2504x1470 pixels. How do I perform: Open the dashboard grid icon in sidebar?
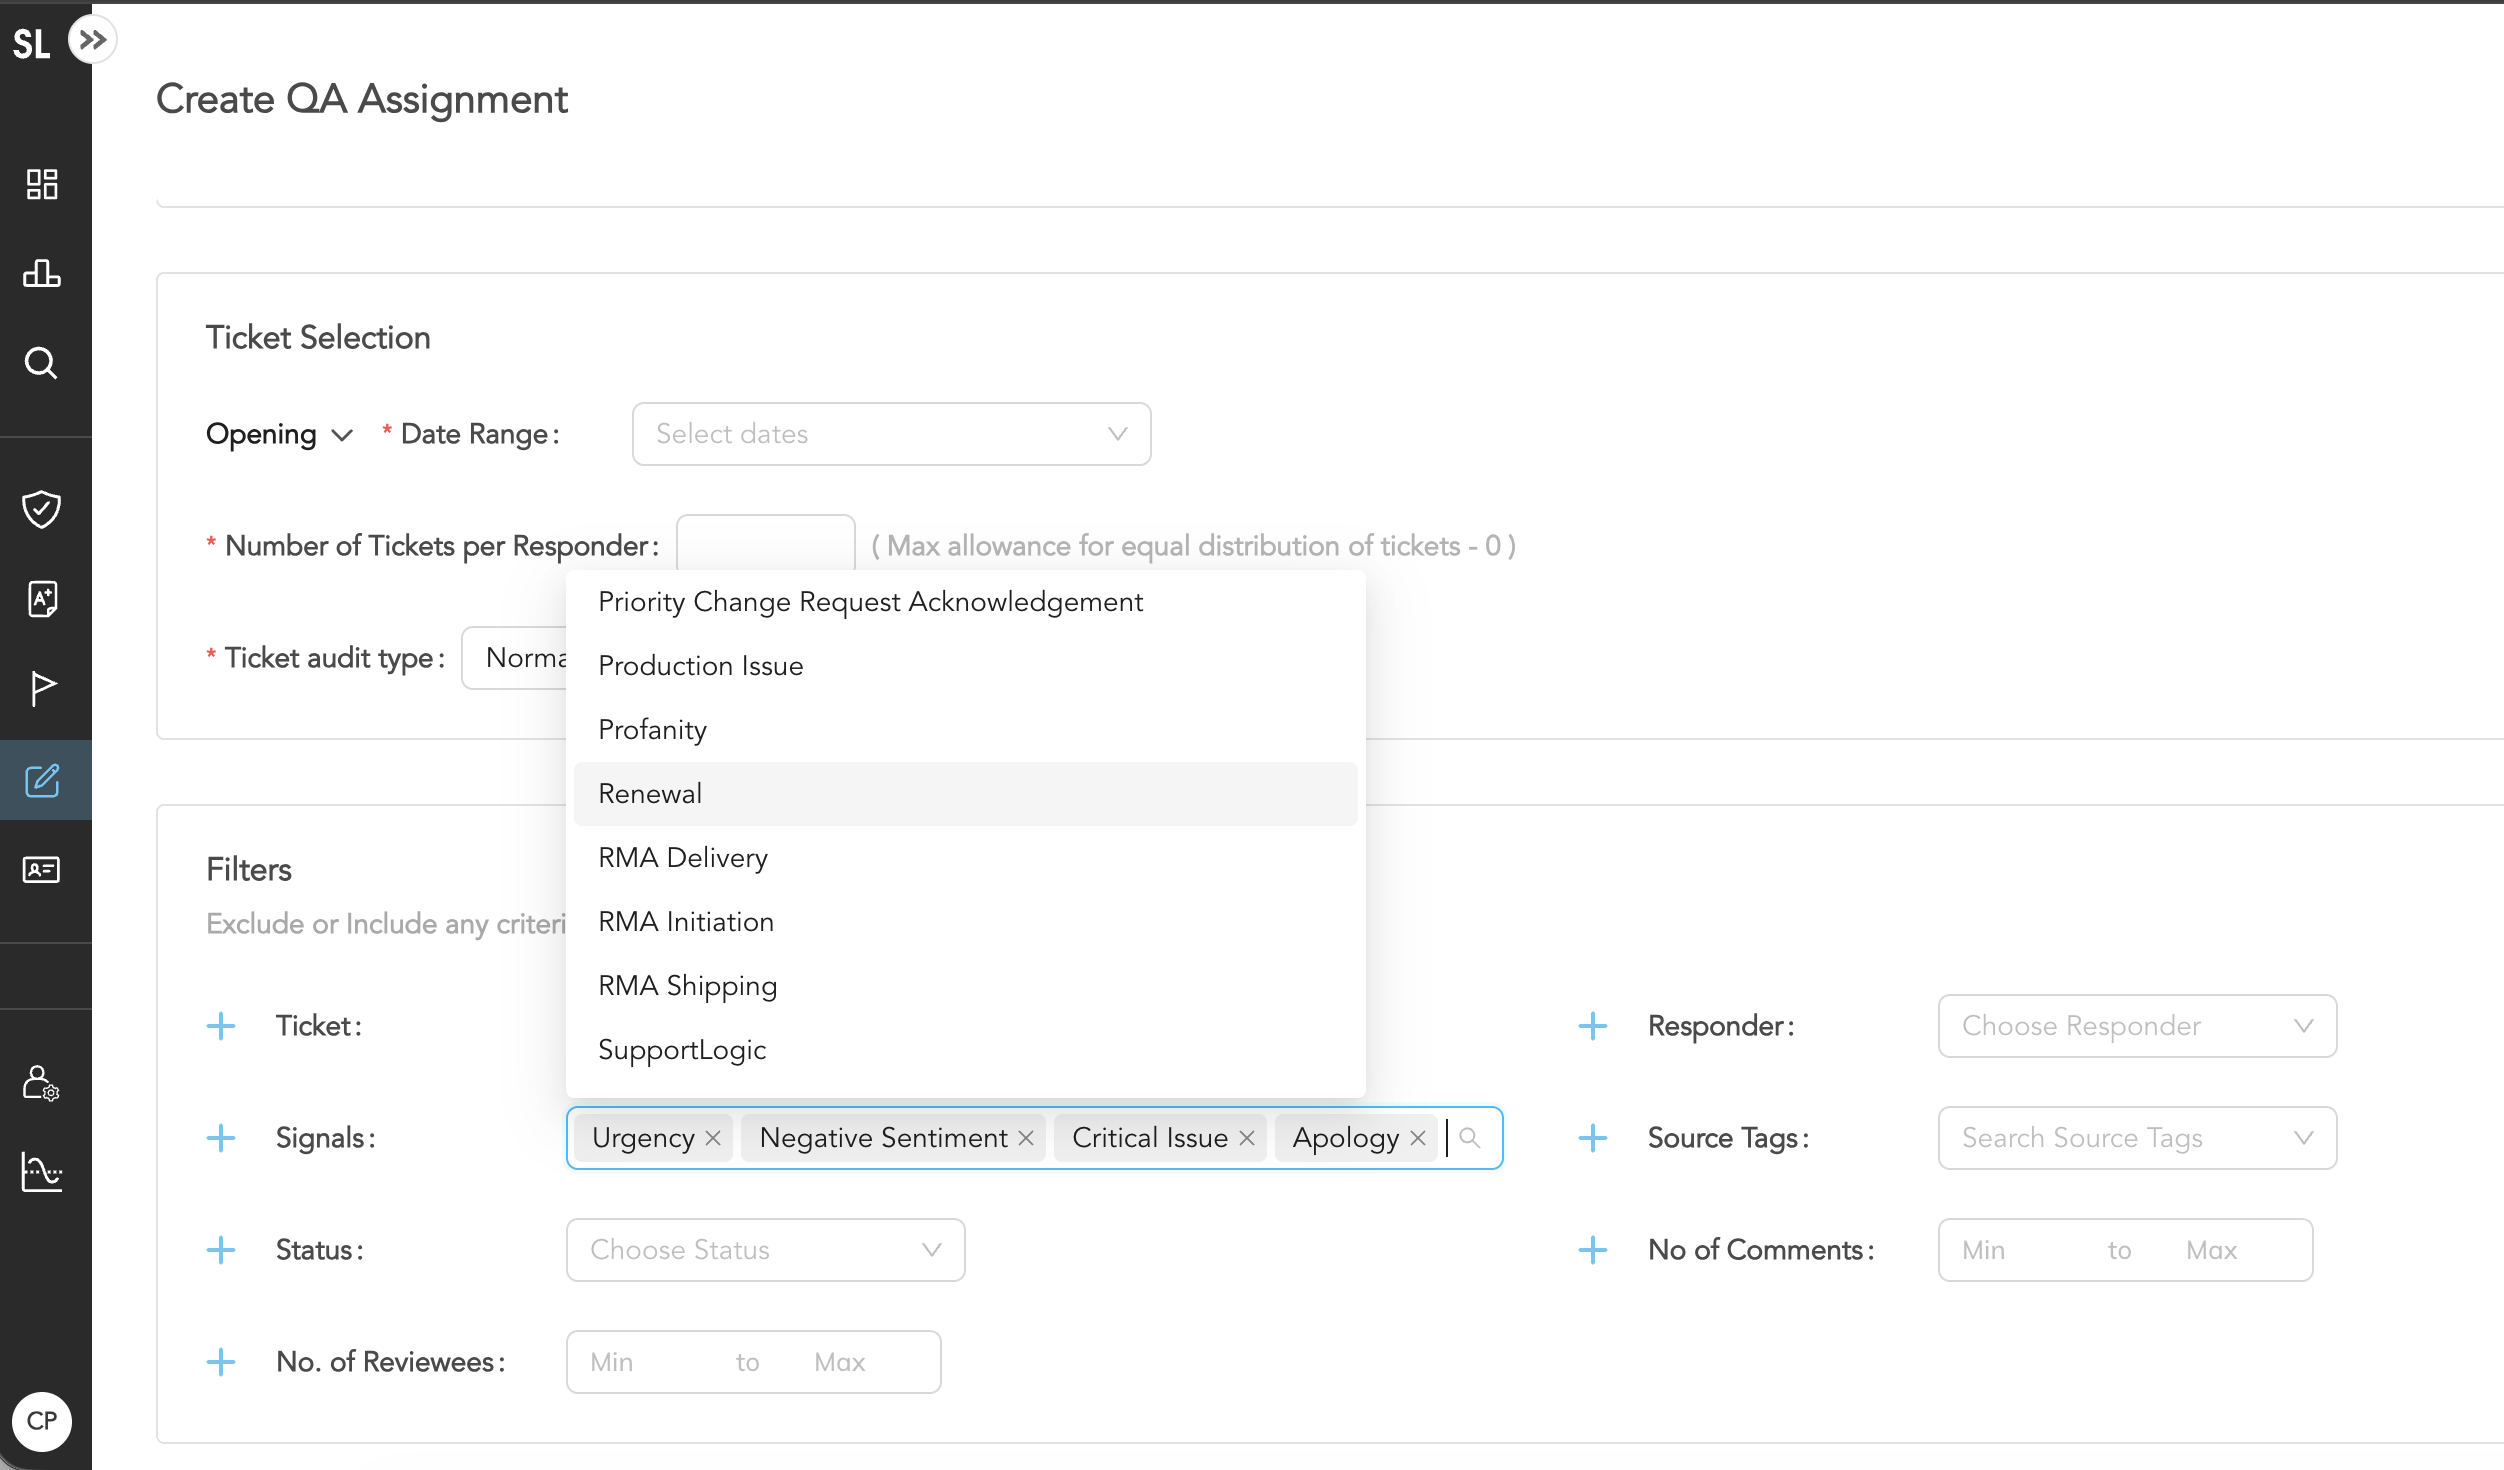[42, 184]
